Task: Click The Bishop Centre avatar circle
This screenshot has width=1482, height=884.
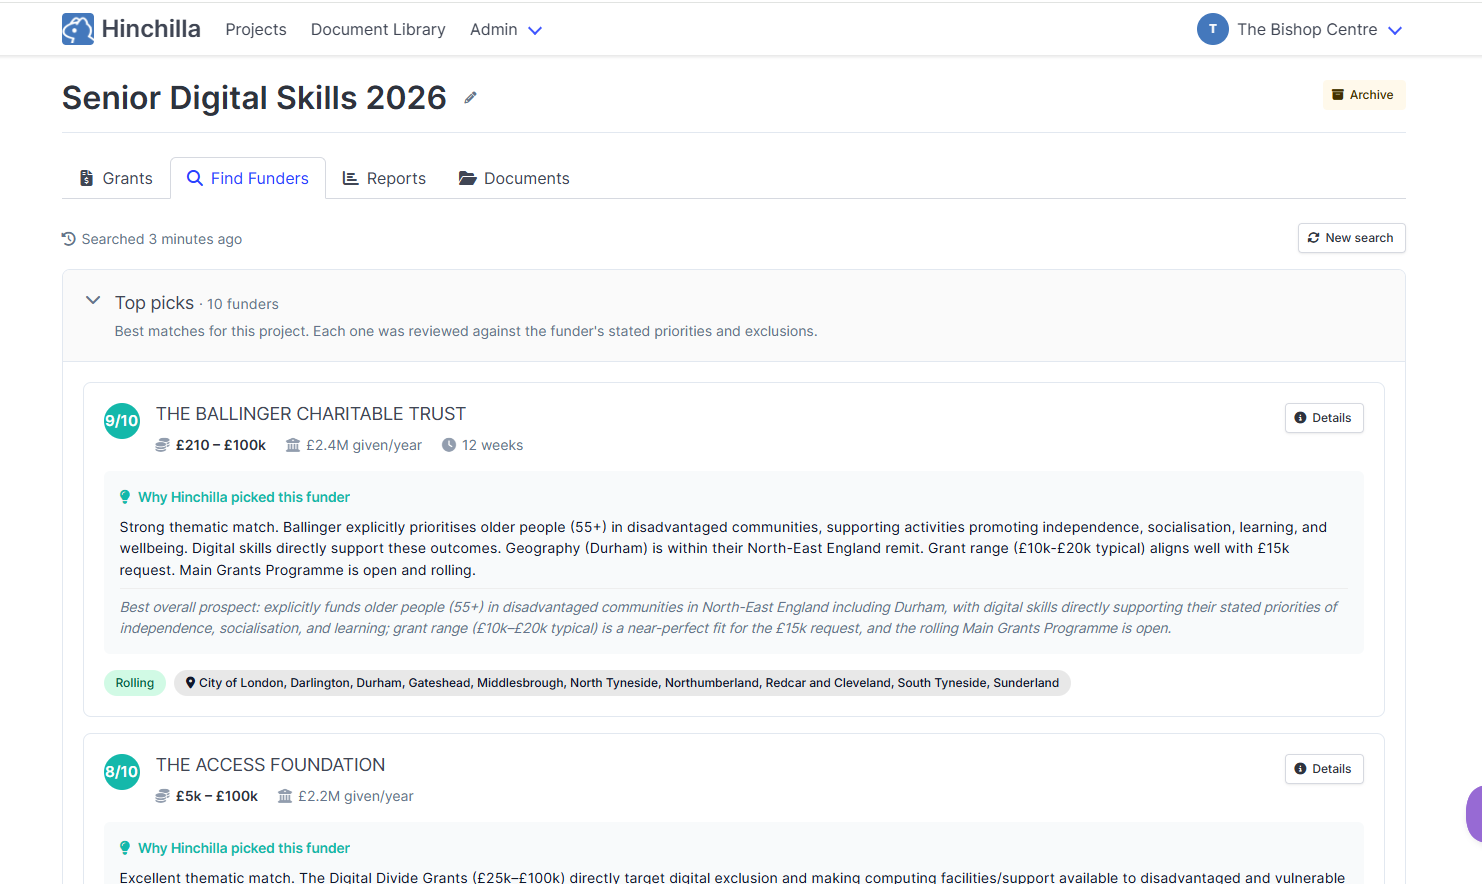Action: click(1212, 29)
